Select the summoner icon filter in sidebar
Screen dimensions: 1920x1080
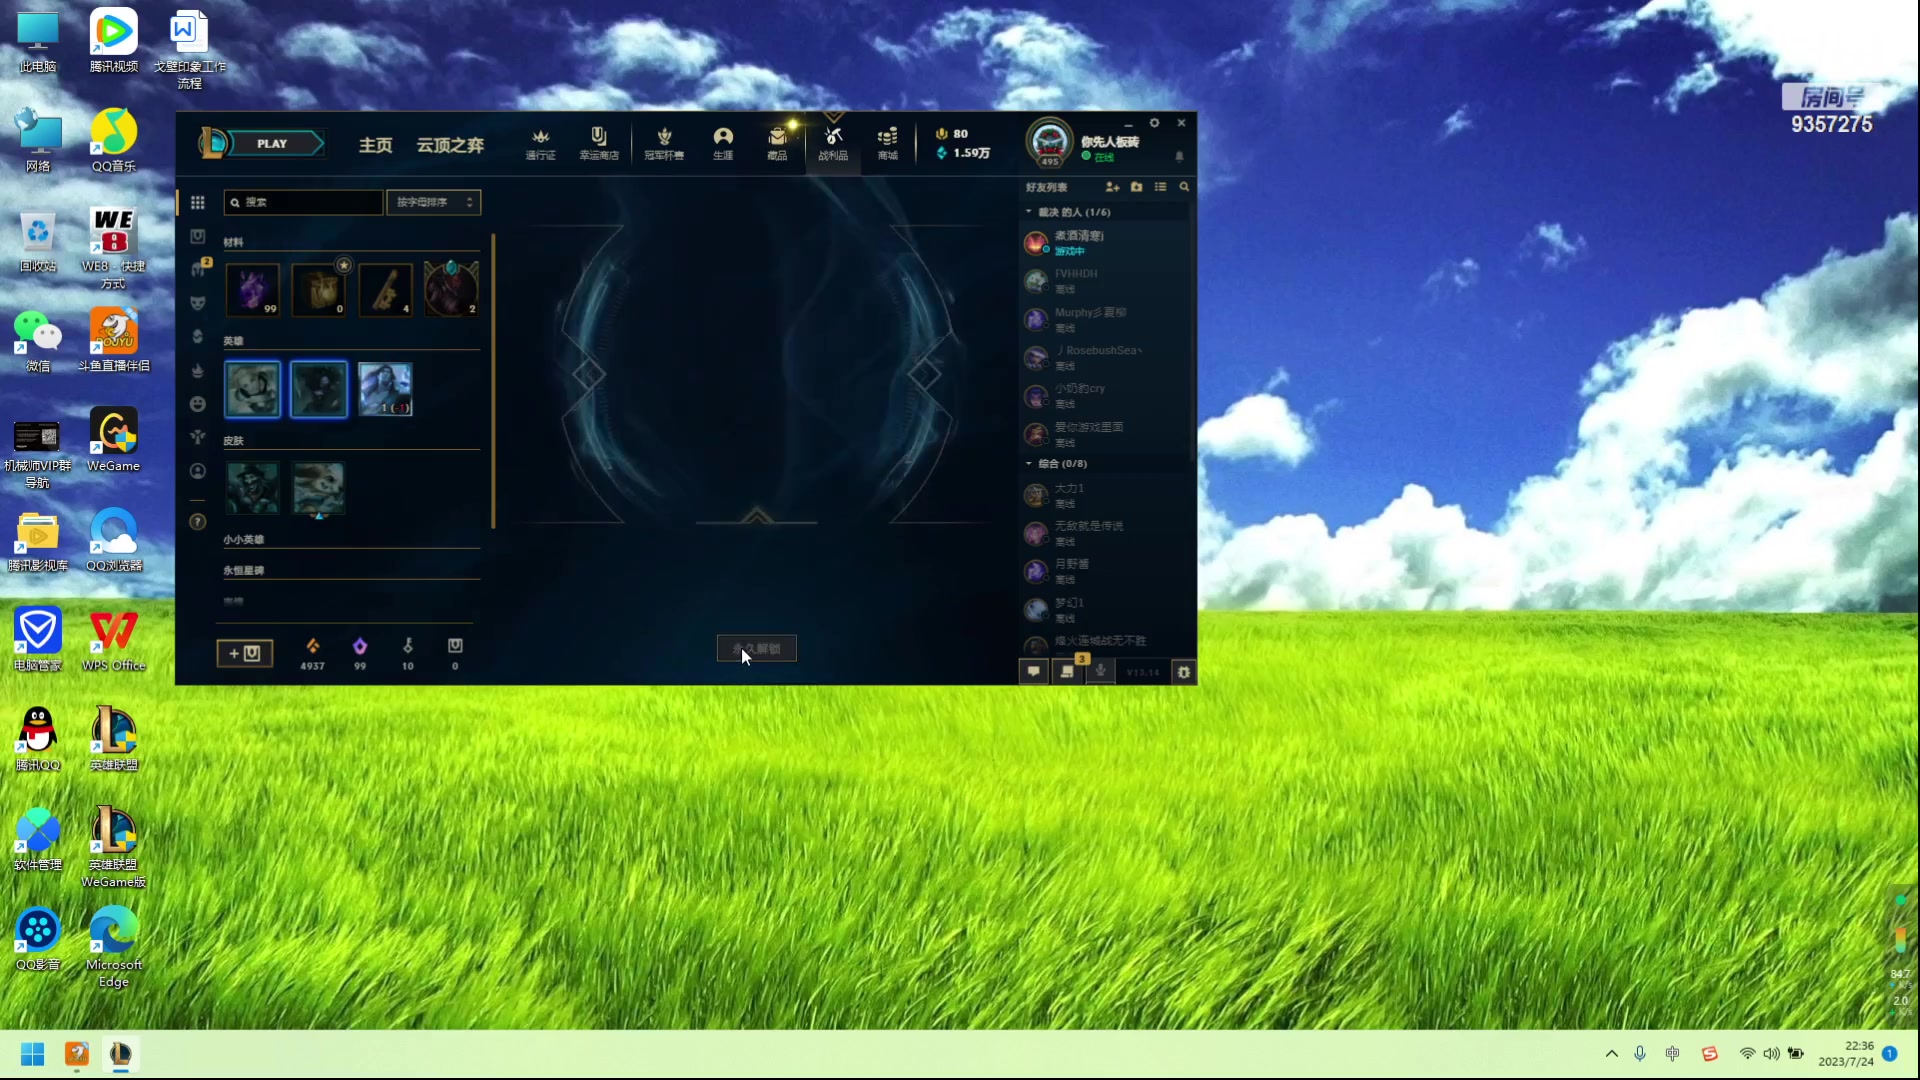pyautogui.click(x=198, y=471)
